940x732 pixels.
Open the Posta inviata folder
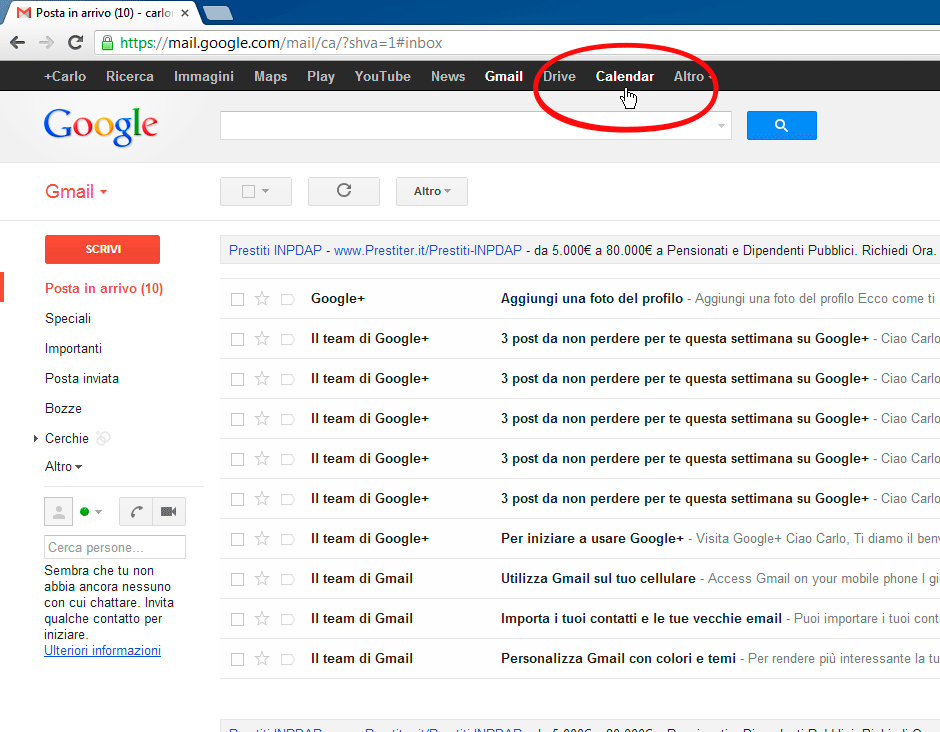[82, 378]
